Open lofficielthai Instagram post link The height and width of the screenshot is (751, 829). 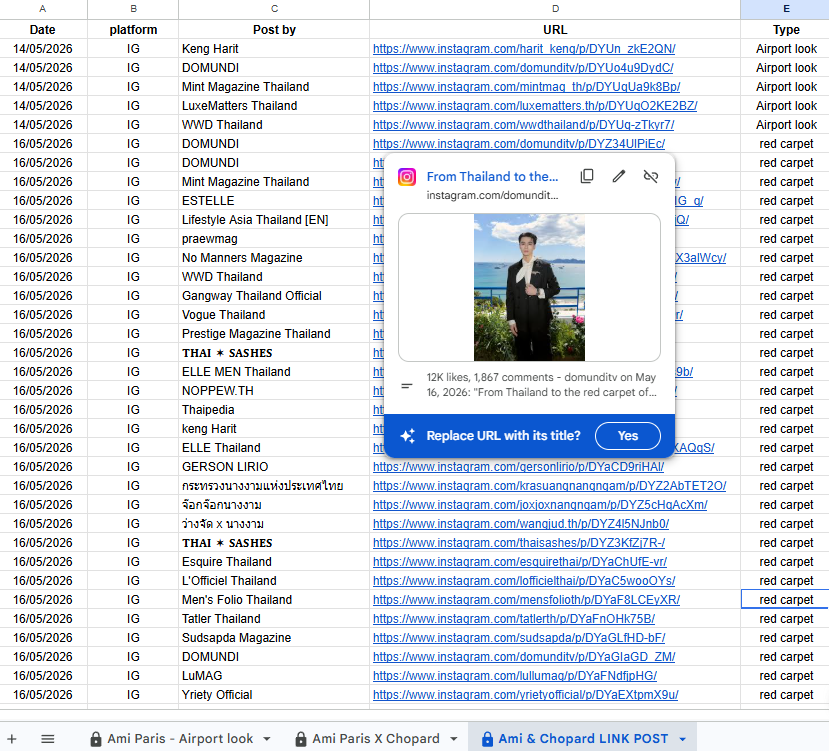pyautogui.click(x=524, y=581)
